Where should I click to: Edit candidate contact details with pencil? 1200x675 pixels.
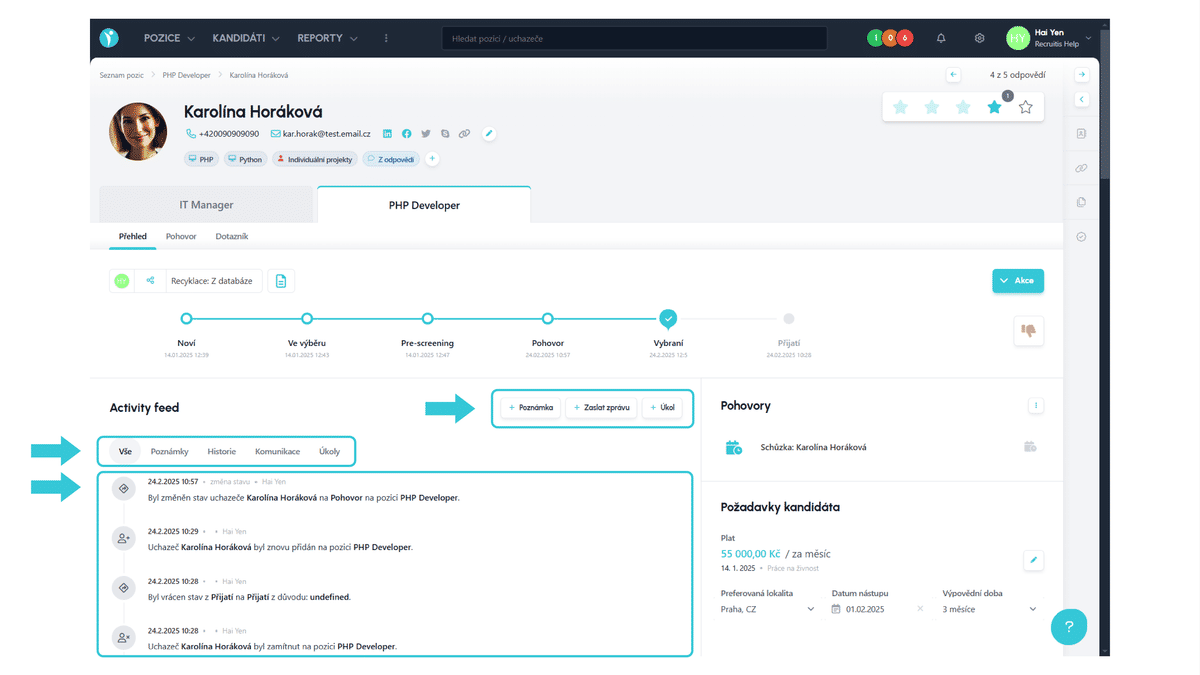pos(489,133)
